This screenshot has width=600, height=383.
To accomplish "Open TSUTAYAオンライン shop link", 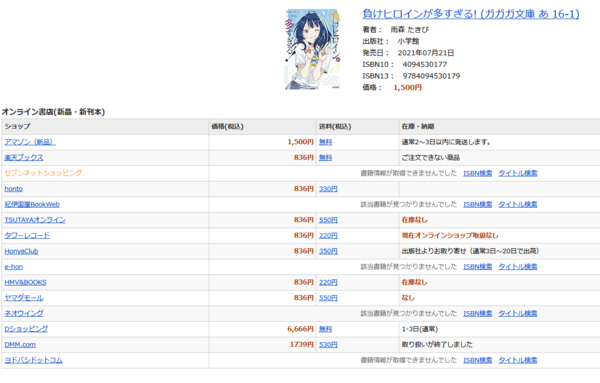I will tap(35, 220).
